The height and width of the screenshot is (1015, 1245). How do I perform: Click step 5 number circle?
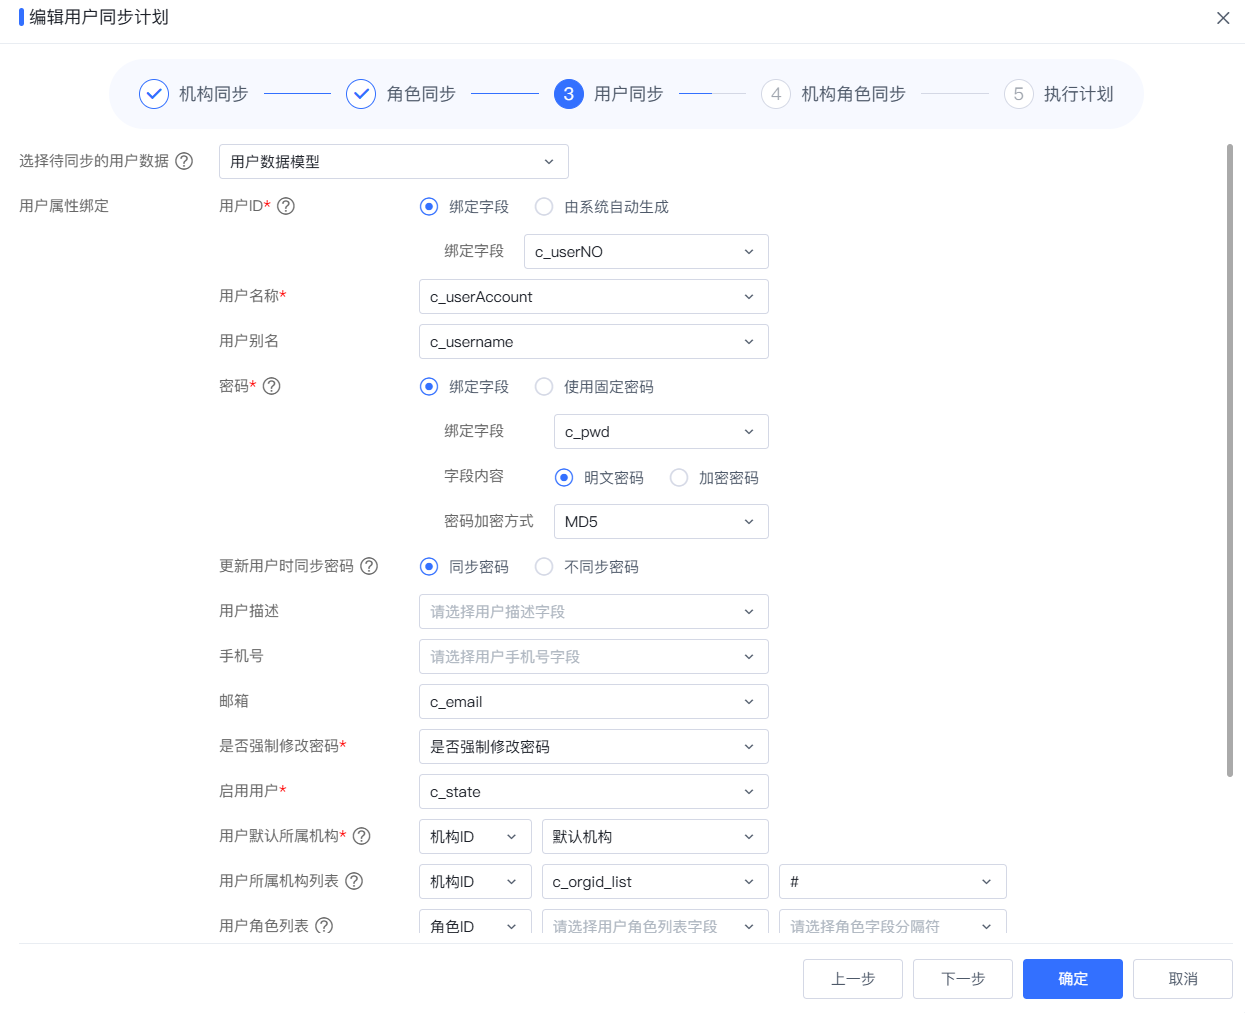1019,94
